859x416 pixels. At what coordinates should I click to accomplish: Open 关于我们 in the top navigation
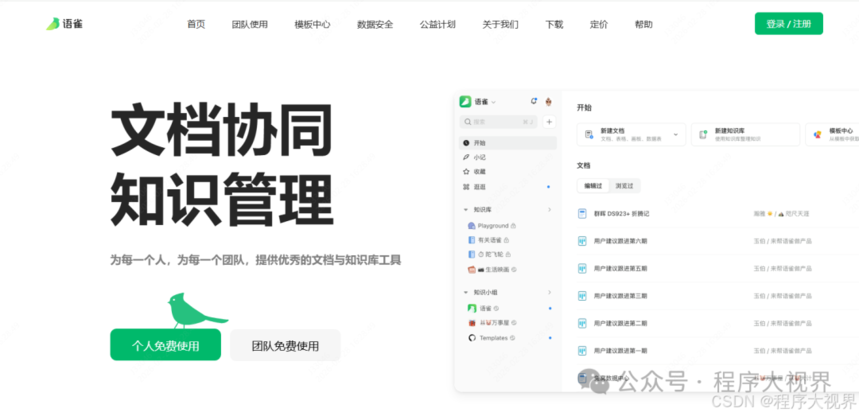pyautogui.click(x=500, y=24)
